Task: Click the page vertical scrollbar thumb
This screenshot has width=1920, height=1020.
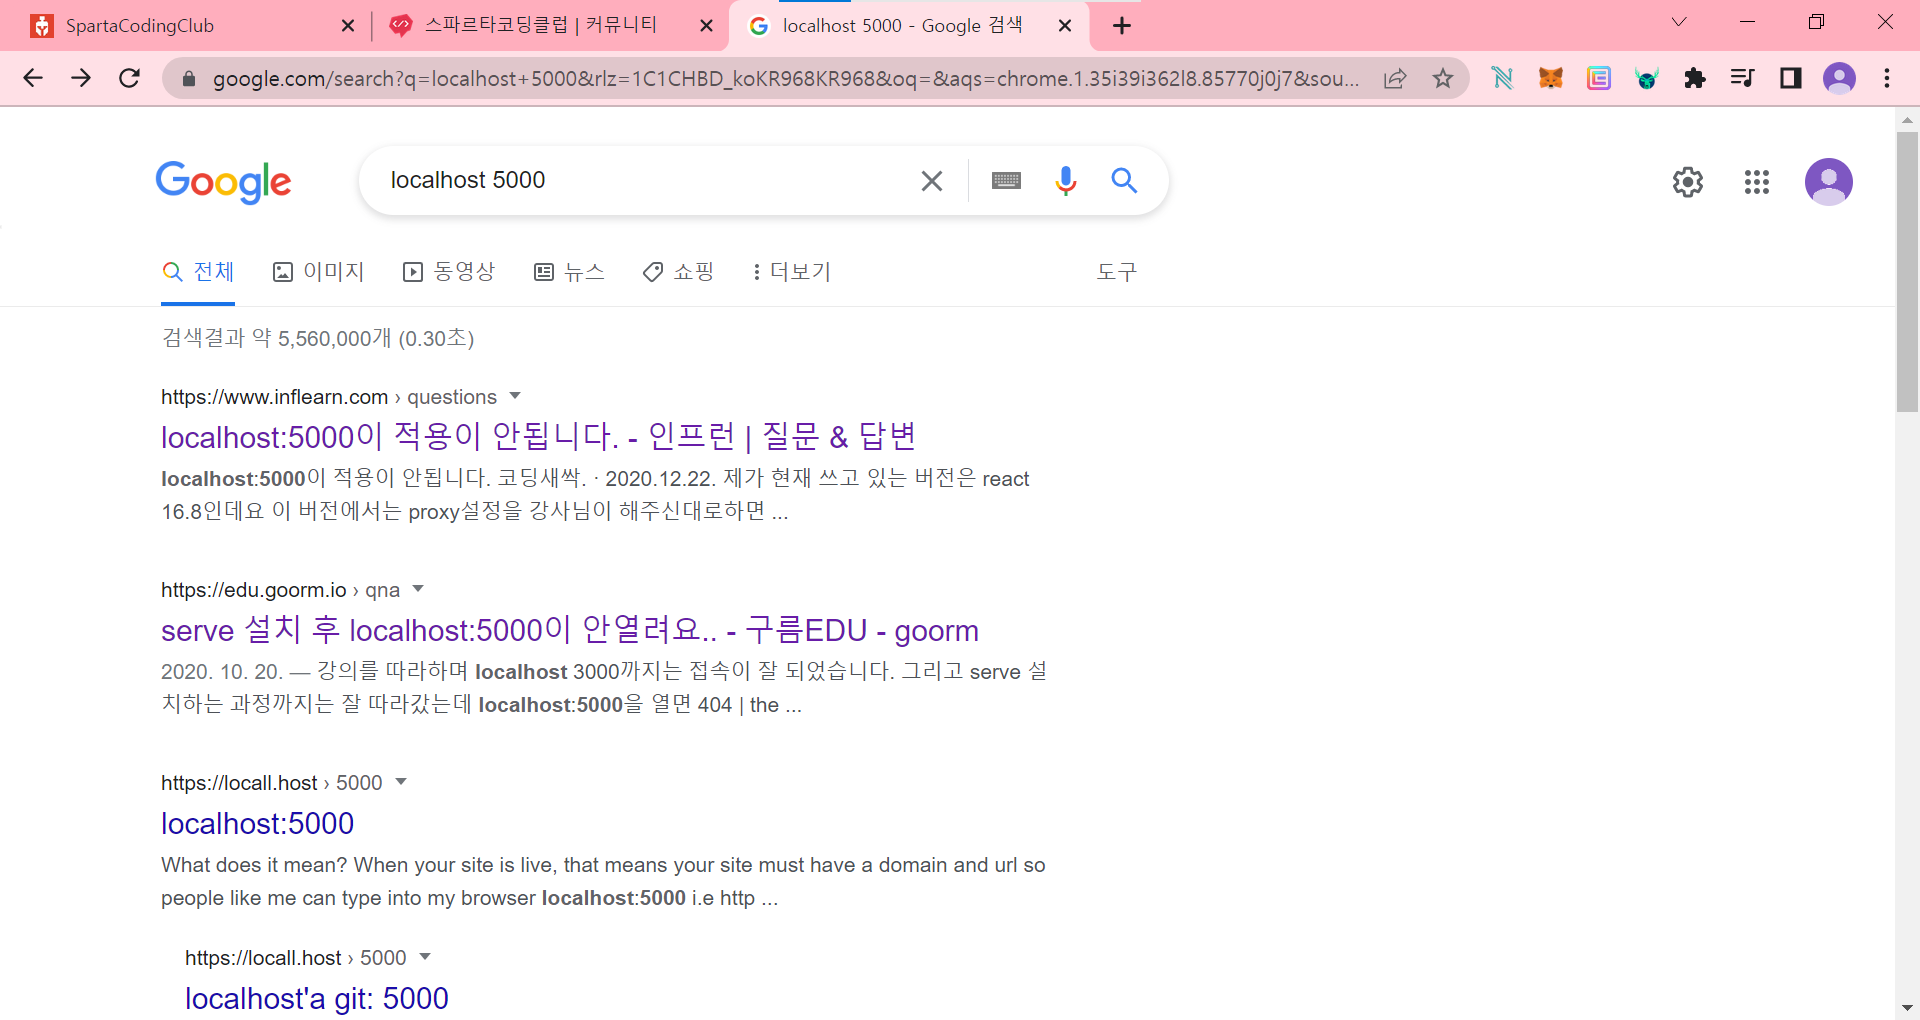Action: 1907,270
